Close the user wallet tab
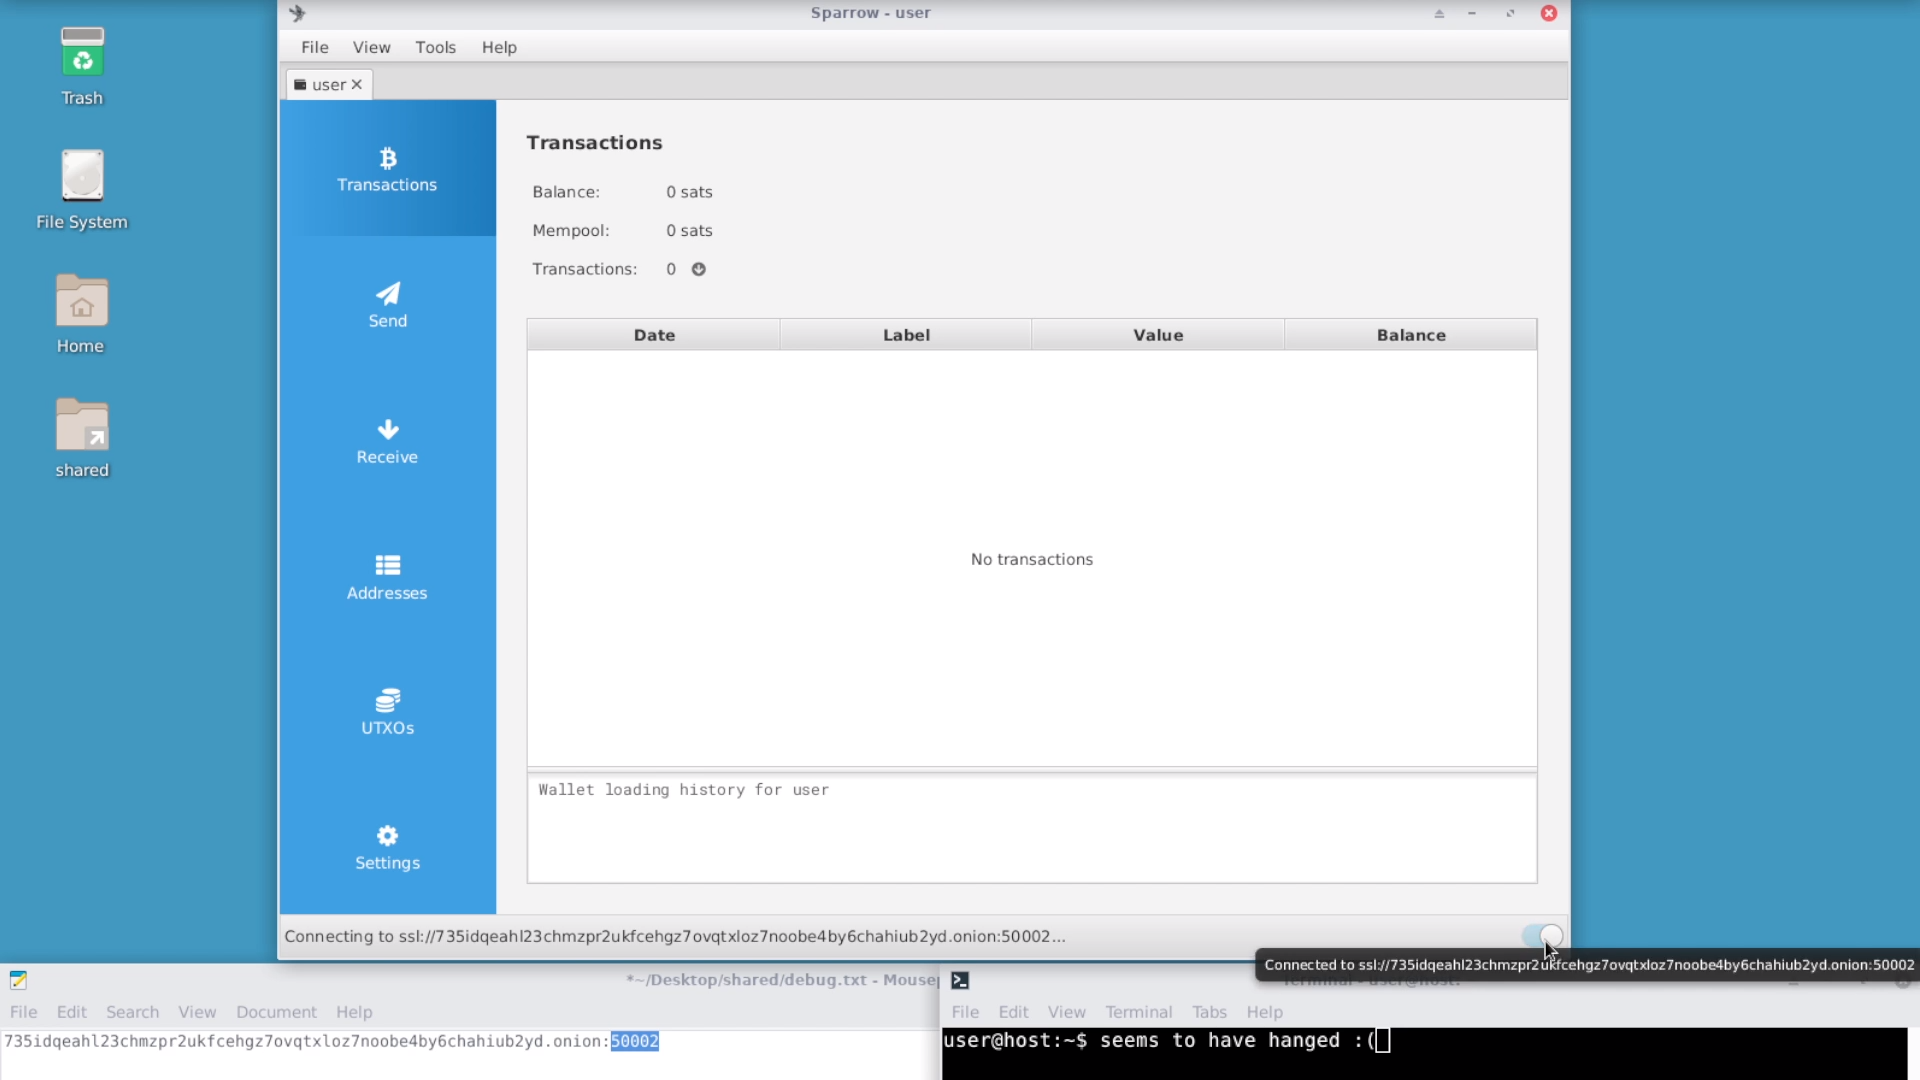This screenshot has width=1920, height=1080. 356,84
